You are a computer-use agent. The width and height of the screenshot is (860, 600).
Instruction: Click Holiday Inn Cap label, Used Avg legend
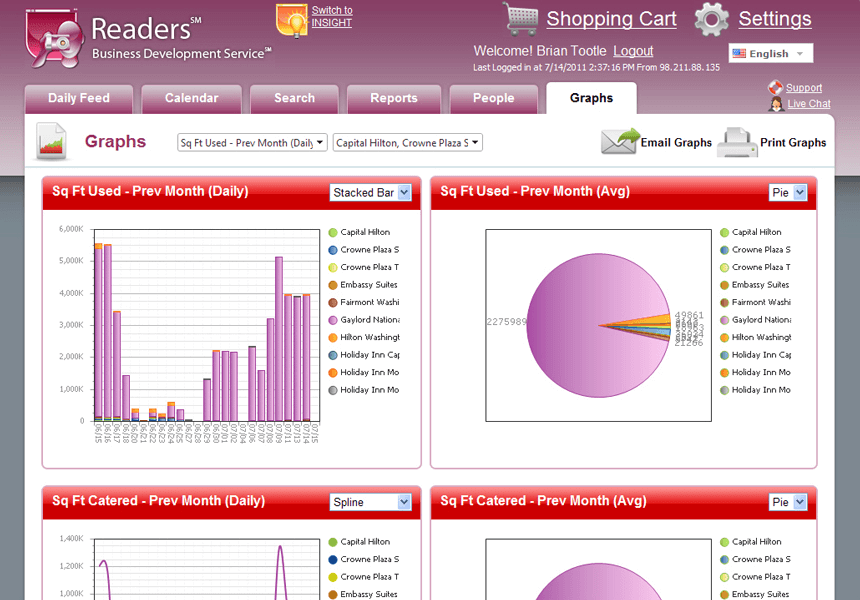[761, 355]
